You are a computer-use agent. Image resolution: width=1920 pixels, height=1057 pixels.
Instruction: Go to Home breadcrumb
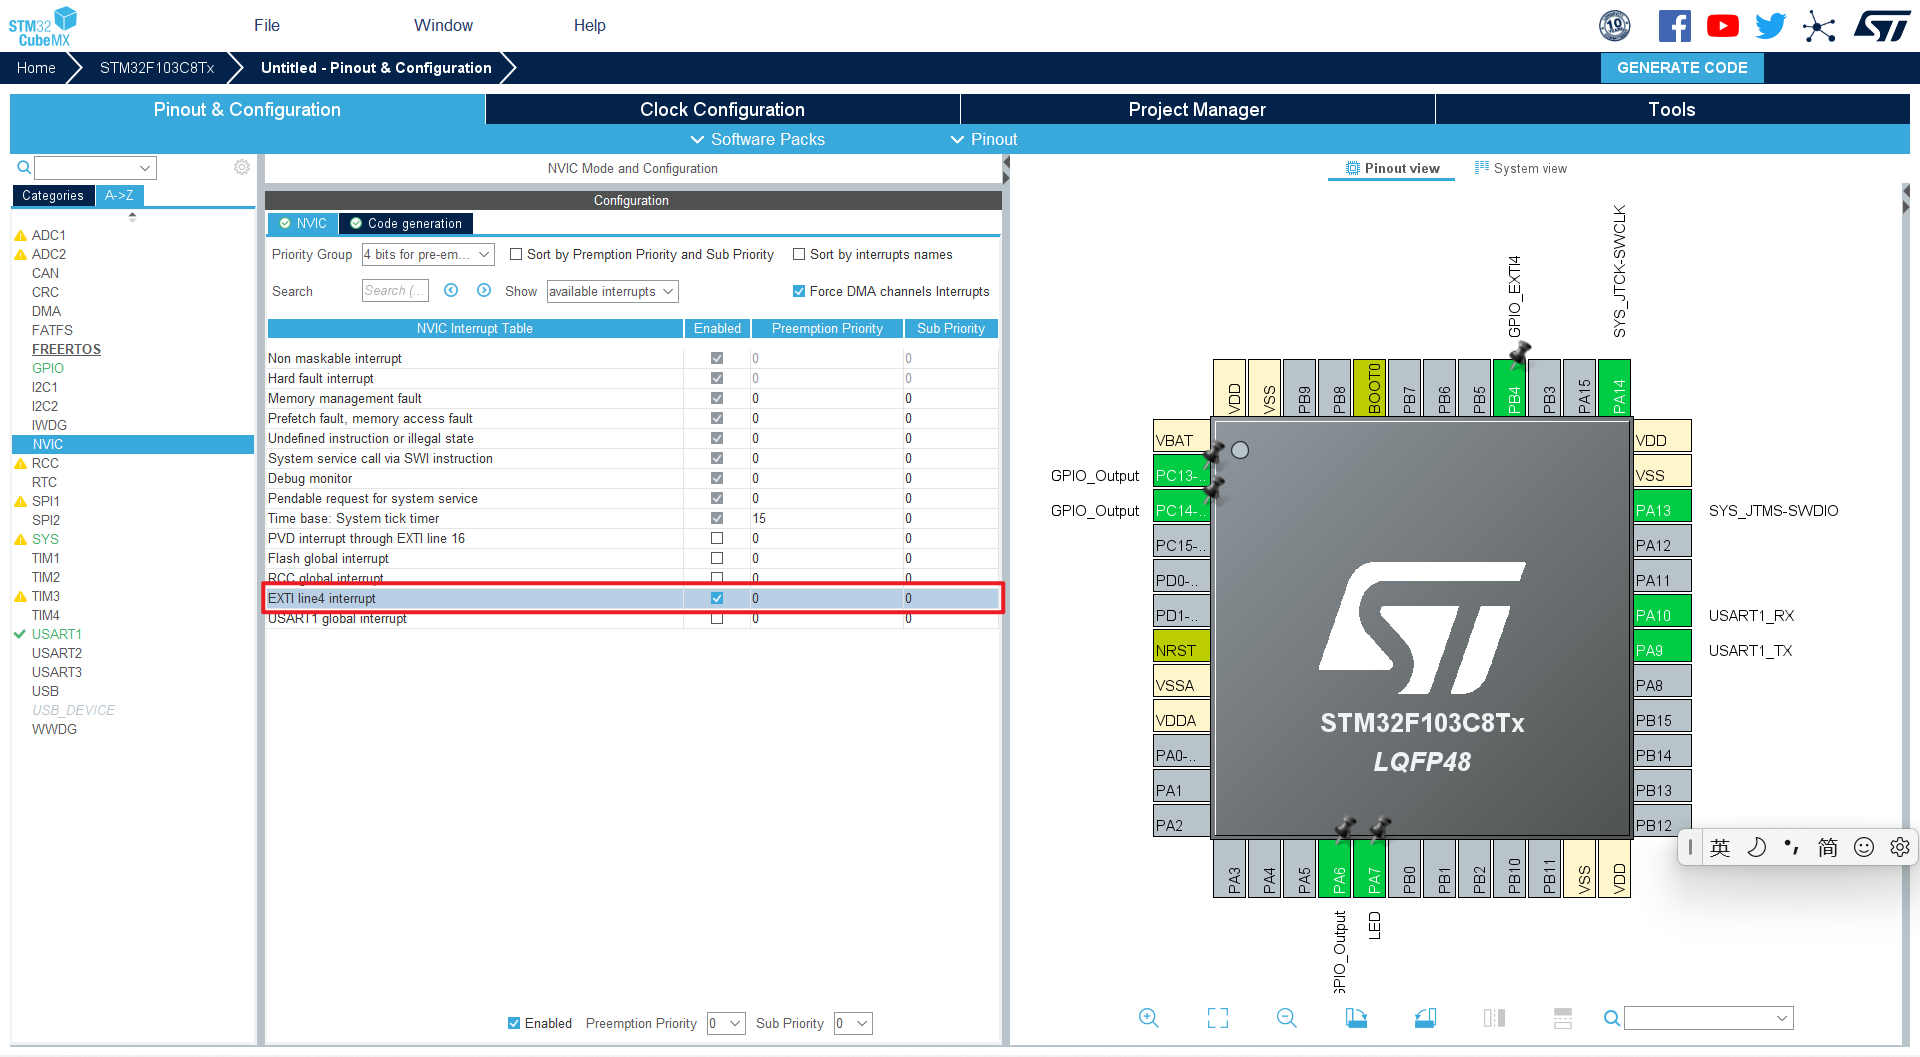(36, 68)
